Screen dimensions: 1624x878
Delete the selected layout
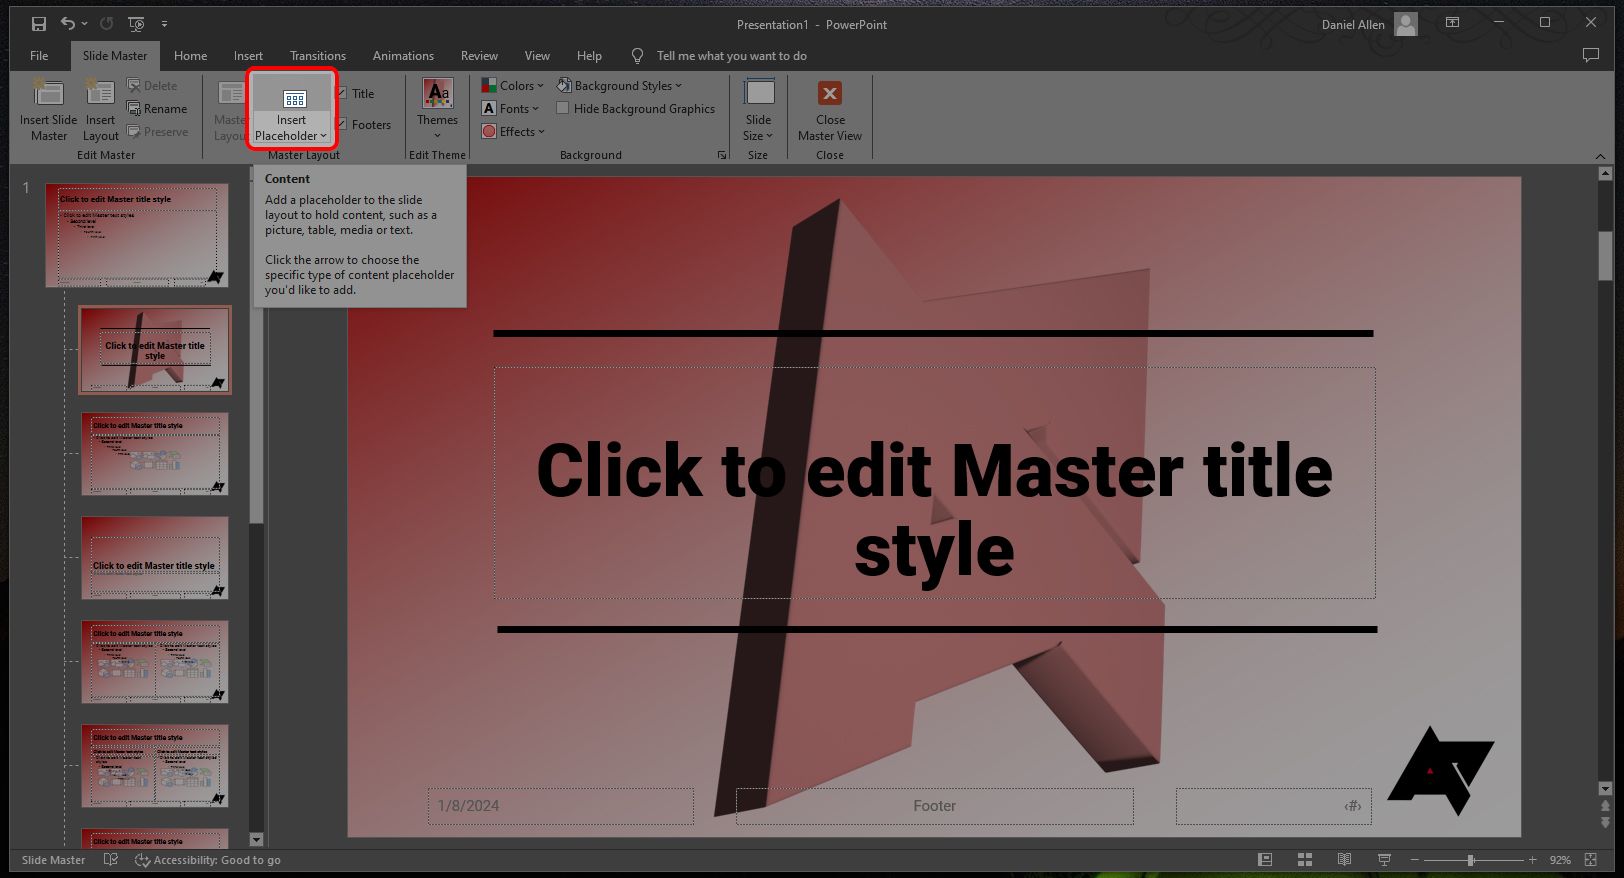[152, 86]
